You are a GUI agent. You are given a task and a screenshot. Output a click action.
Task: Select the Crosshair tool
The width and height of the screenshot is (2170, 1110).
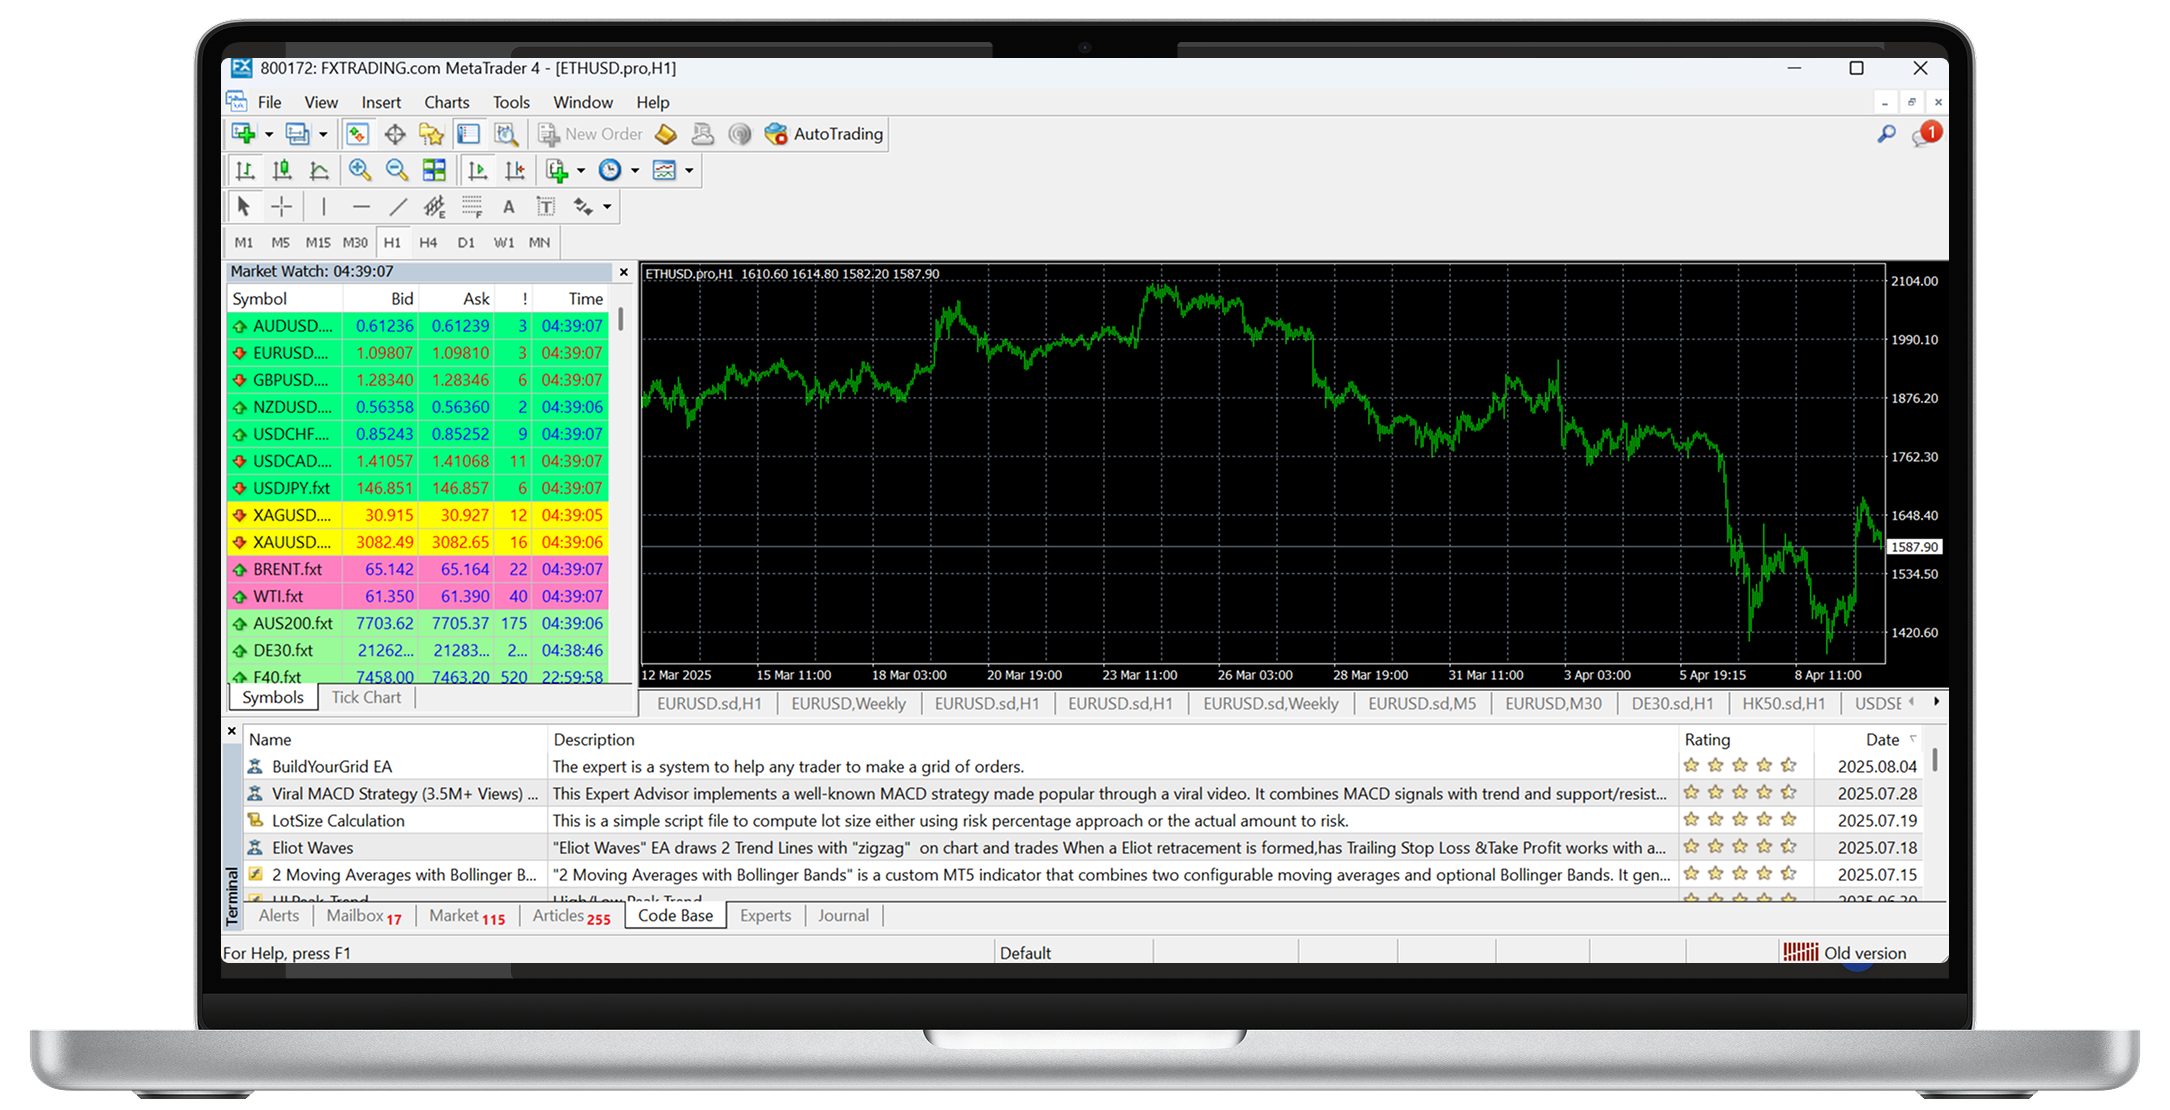pos(282,207)
